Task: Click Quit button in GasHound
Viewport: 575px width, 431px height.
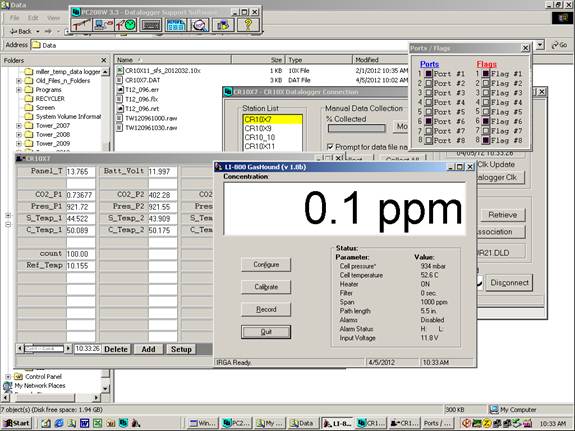Action: click(266, 332)
